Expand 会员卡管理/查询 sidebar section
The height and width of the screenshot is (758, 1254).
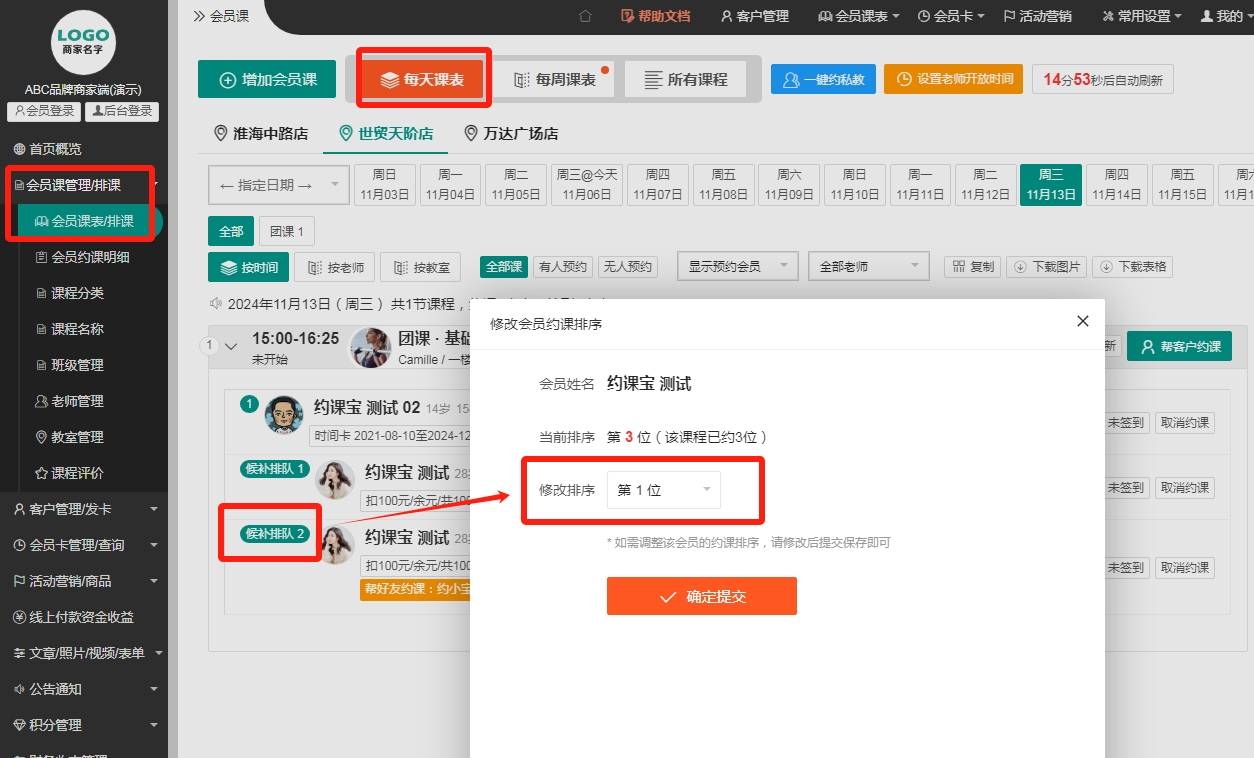pos(84,545)
